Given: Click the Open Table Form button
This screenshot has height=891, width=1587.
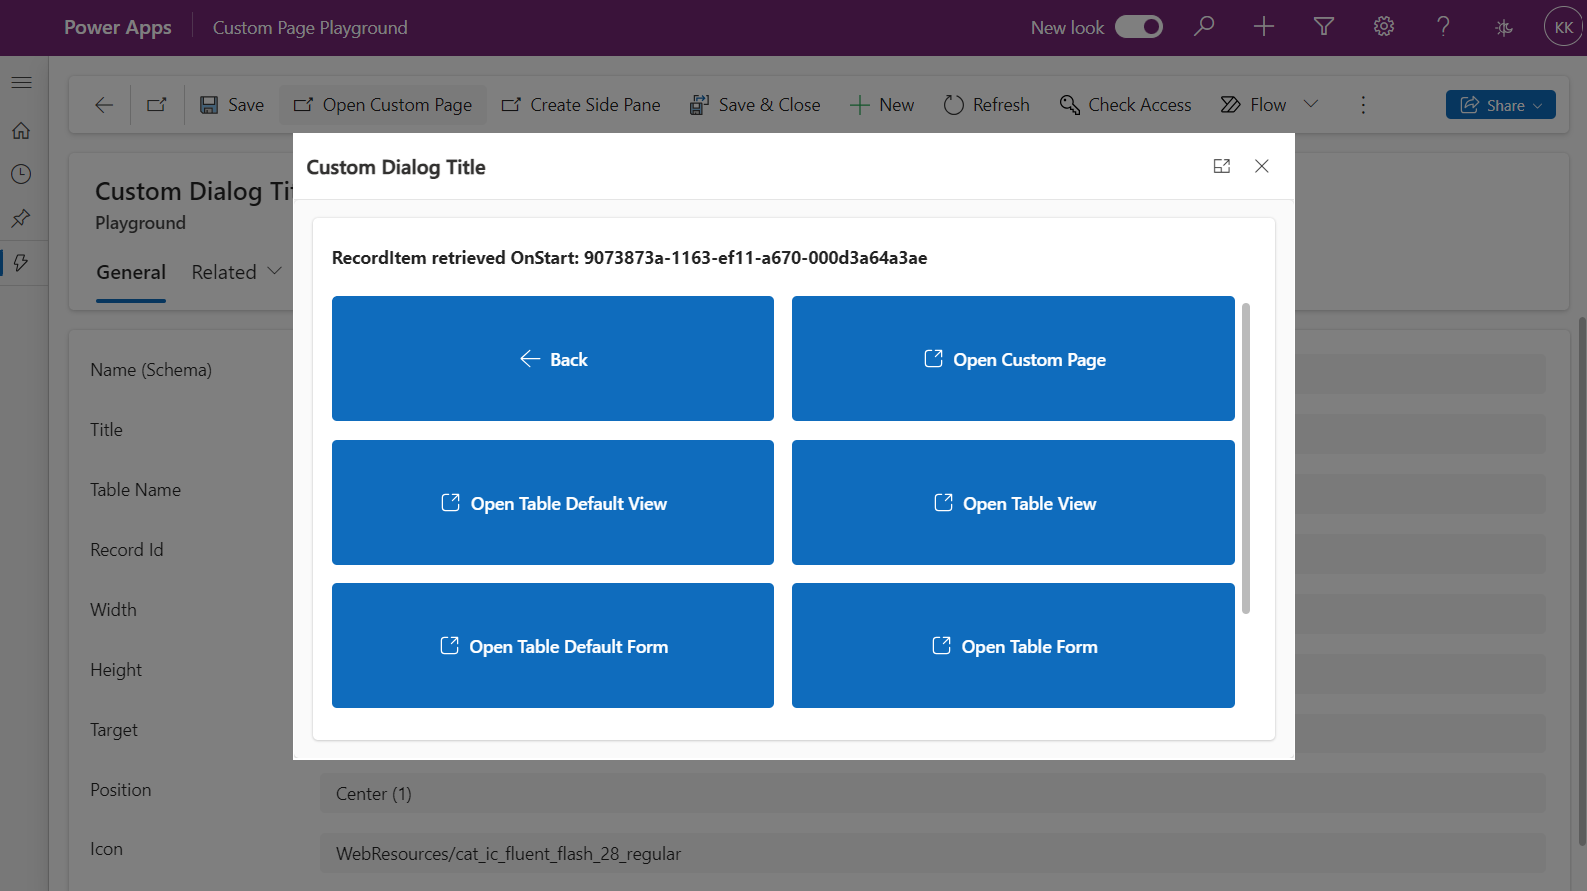Looking at the screenshot, I should point(1013,646).
